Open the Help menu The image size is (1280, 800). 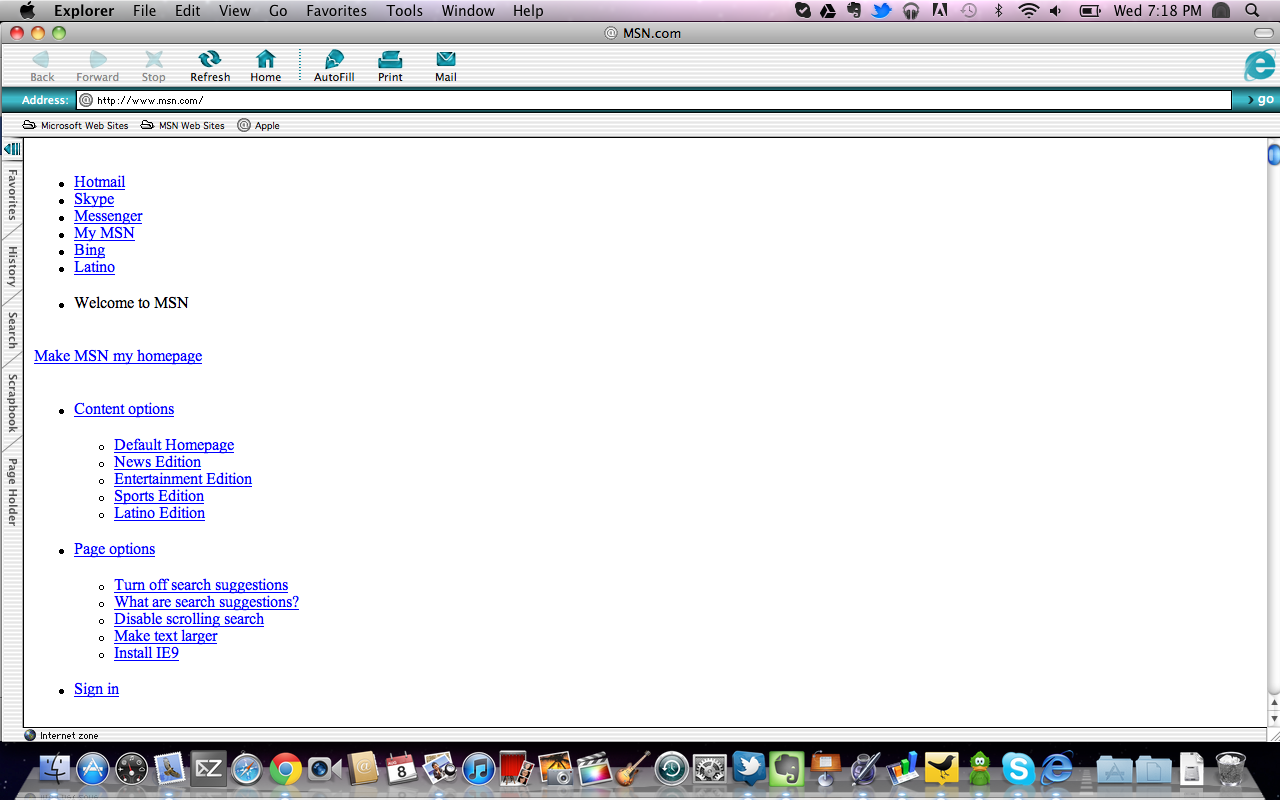click(528, 11)
